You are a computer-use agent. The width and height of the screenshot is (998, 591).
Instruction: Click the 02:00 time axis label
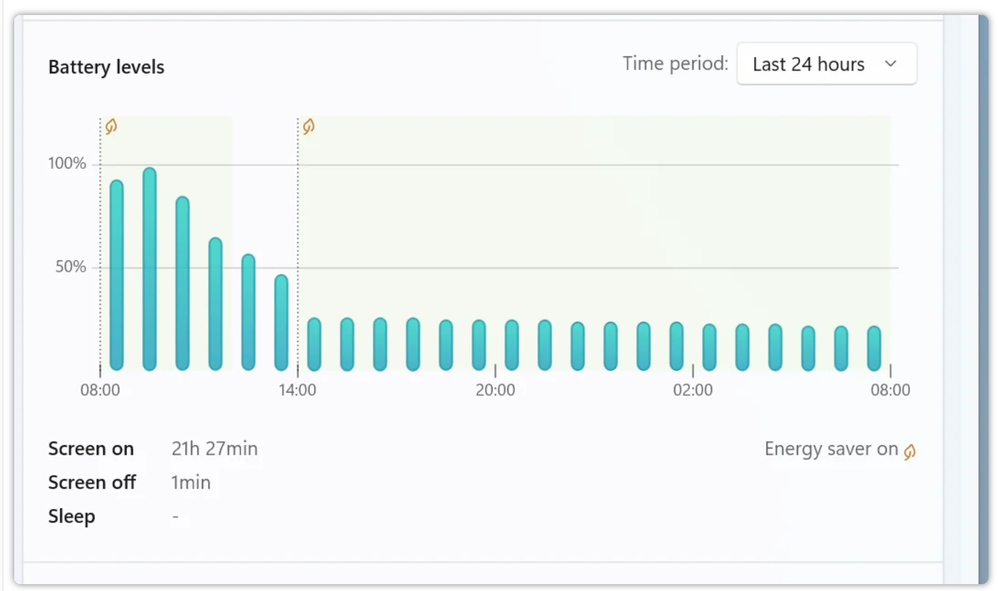point(692,390)
